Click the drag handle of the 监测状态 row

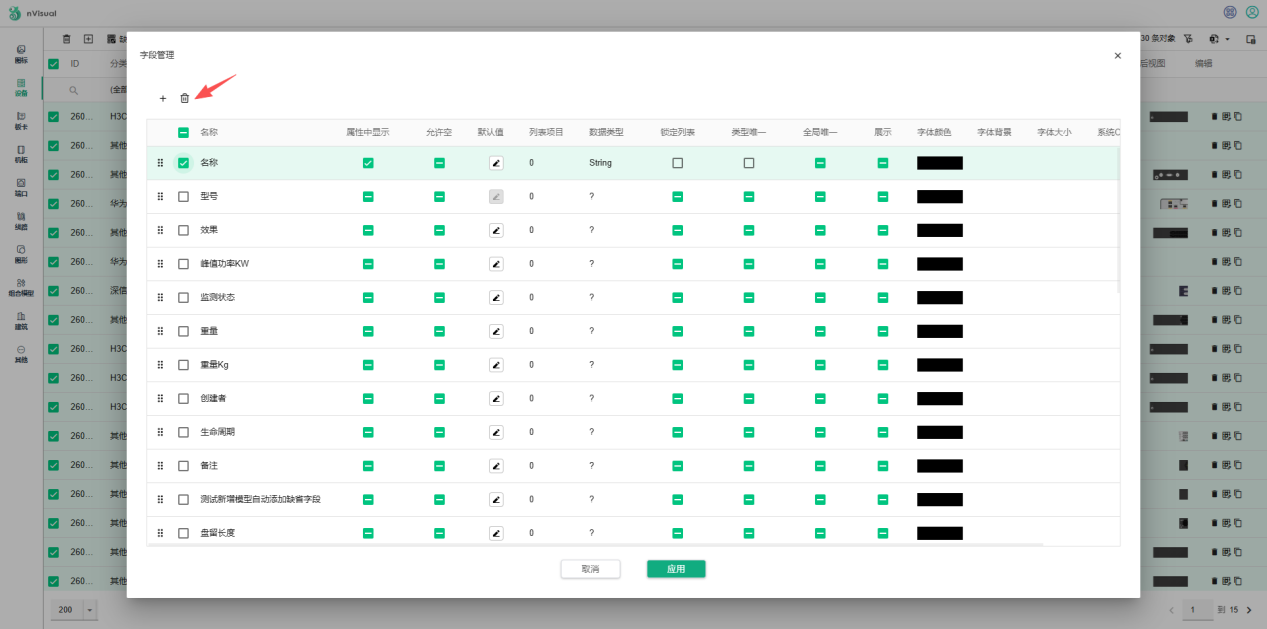pos(160,298)
